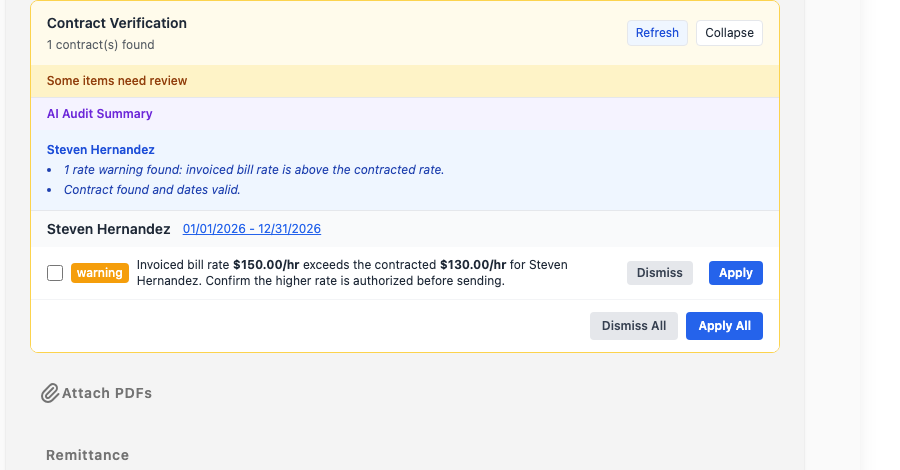This screenshot has width=900, height=470.
Task: Apply the contracted rate fix
Action: click(735, 273)
